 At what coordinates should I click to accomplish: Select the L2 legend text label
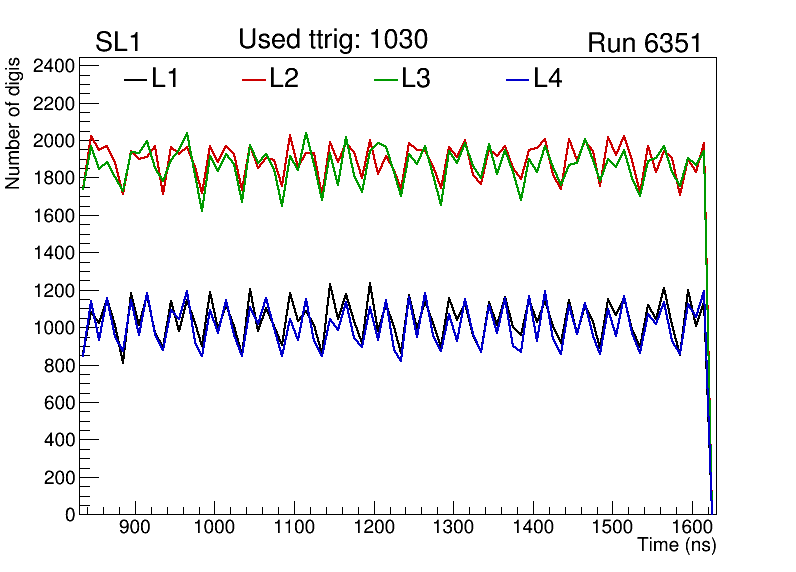click(284, 79)
